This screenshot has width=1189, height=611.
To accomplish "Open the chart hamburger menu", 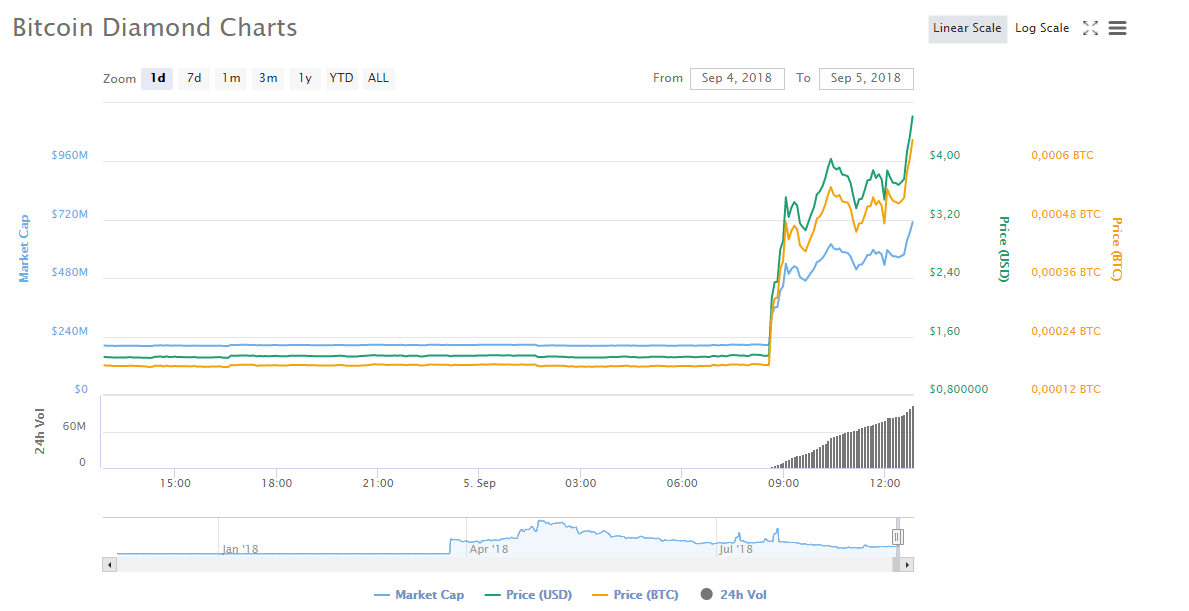I will [x=1117, y=28].
